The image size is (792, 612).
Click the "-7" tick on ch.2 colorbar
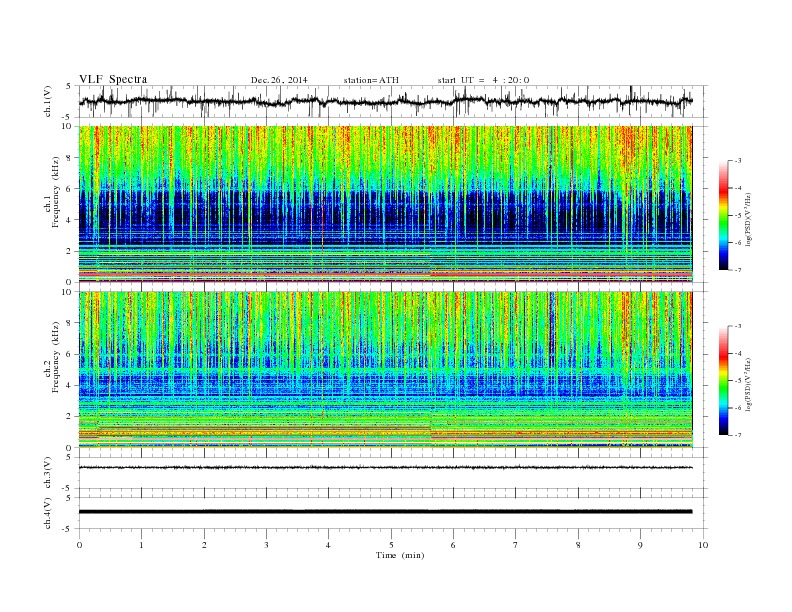click(737, 435)
